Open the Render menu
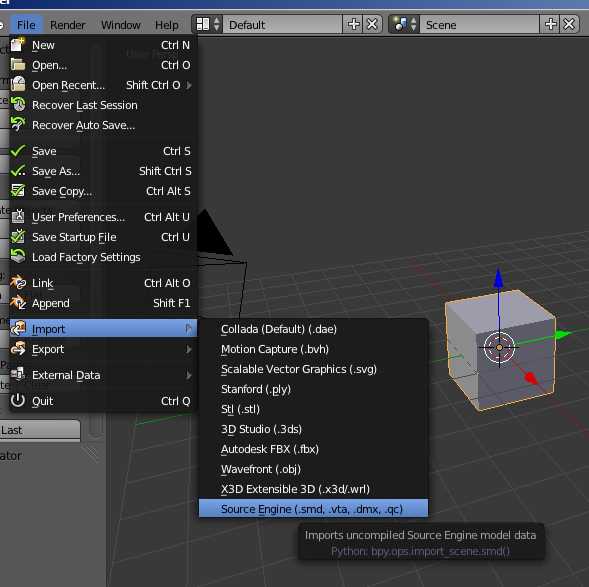 pos(68,25)
